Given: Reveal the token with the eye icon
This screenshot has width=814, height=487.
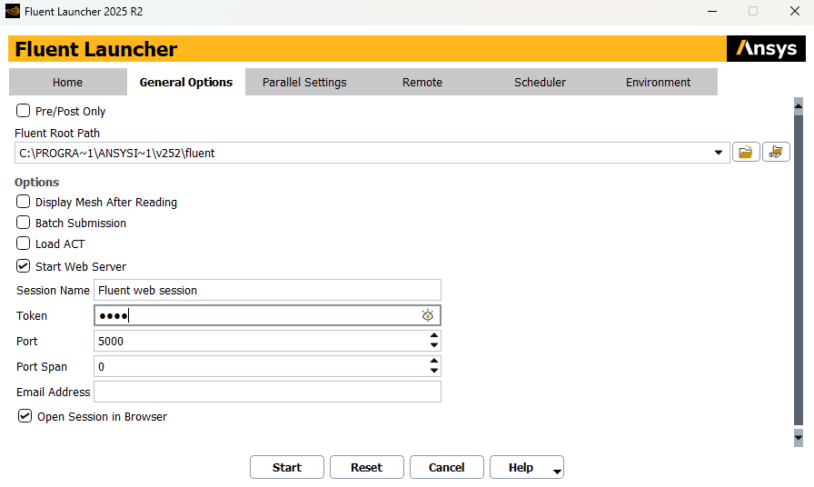Looking at the screenshot, I should click(427, 315).
